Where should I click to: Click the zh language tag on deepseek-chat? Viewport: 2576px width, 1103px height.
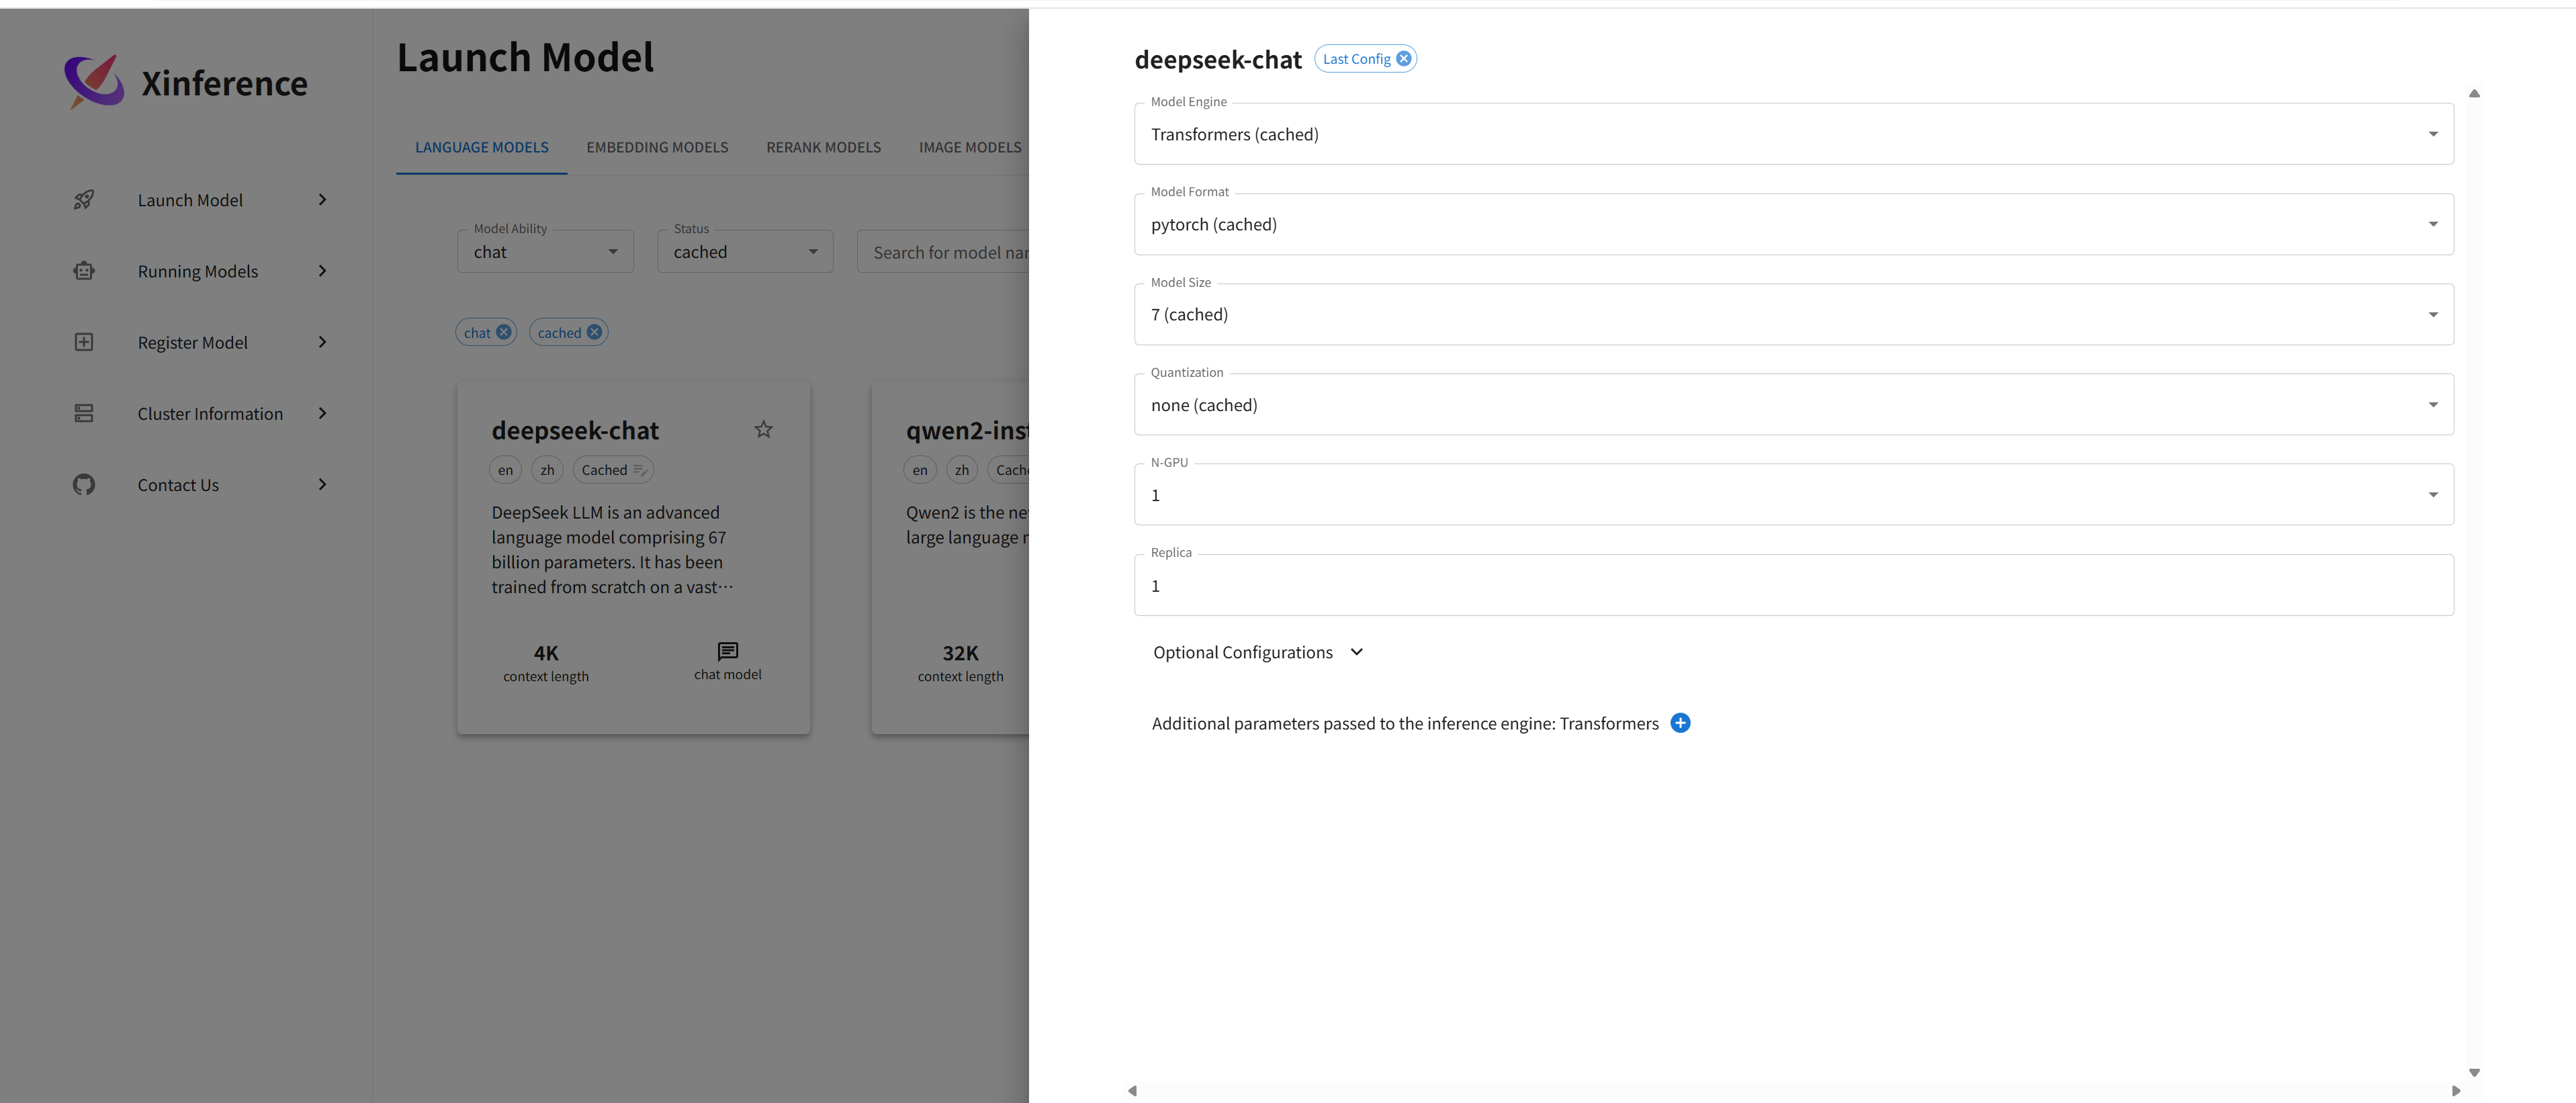click(547, 470)
